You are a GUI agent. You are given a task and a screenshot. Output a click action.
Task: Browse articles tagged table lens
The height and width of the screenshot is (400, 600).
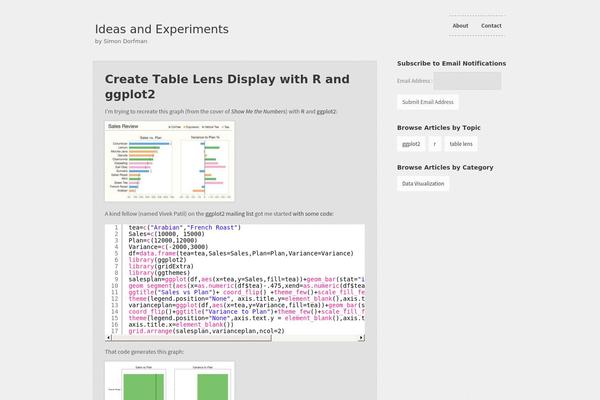tap(461, 144)
